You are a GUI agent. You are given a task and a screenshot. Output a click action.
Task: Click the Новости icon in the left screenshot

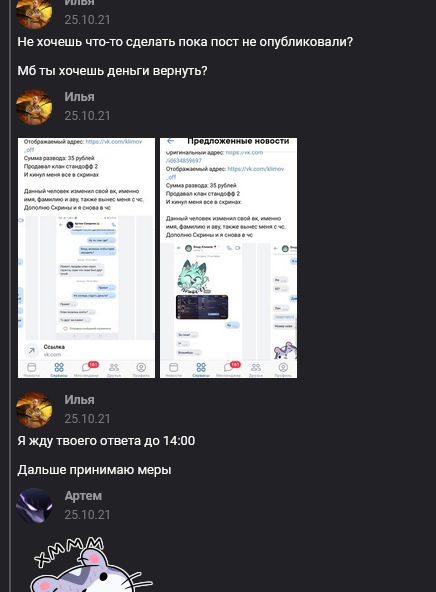coord(31,369)
